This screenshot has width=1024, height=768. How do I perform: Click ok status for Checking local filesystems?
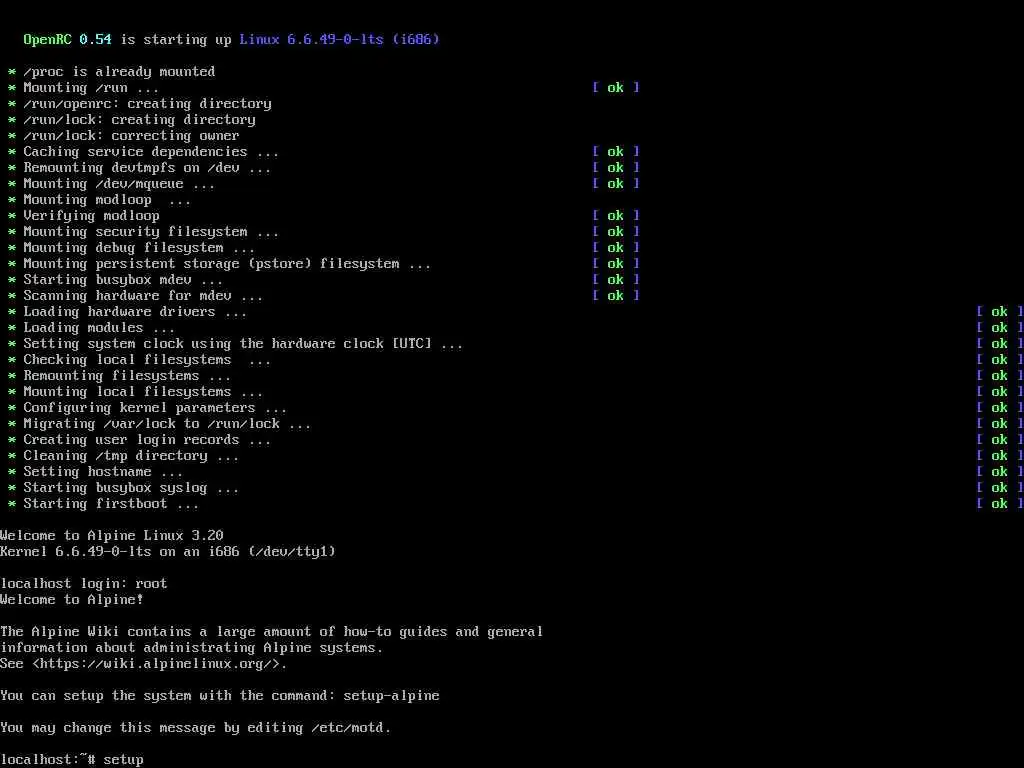tap(1000, 360)
